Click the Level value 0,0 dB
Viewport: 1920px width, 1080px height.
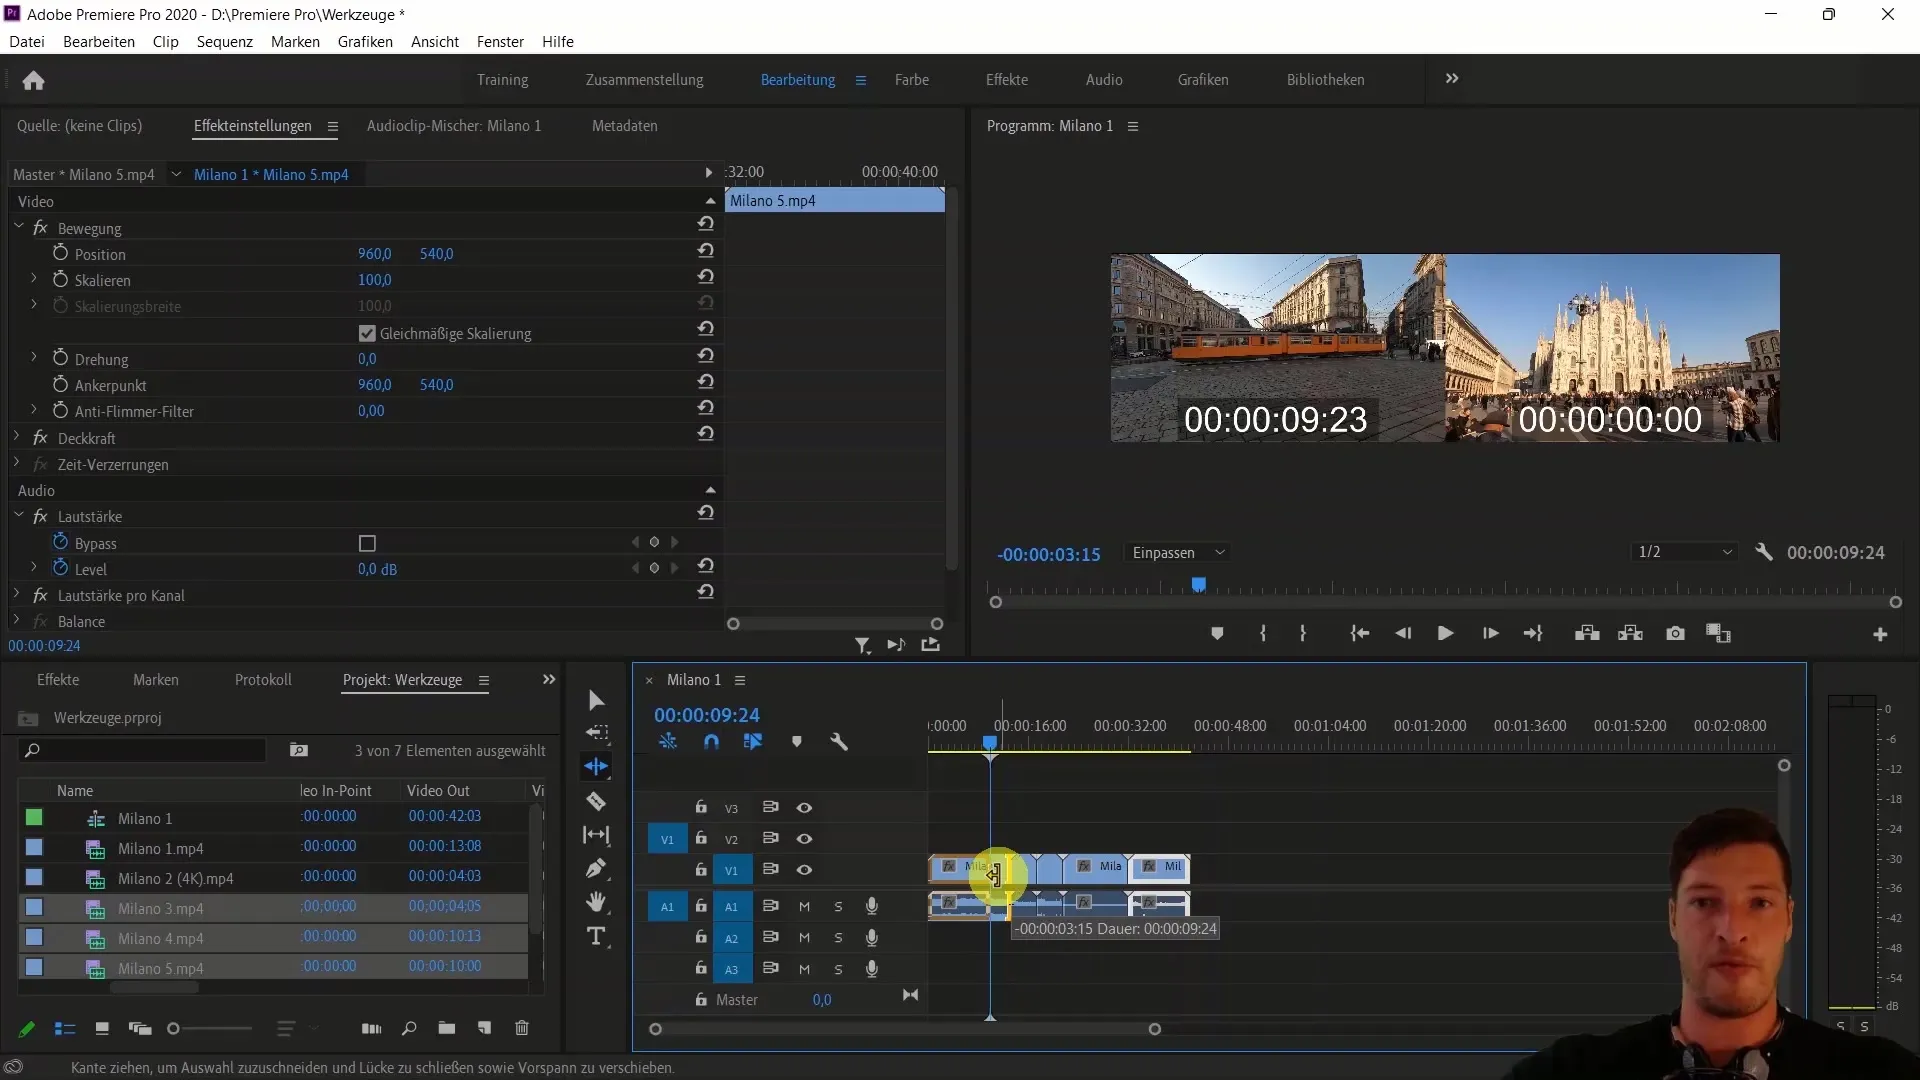click(x=377, y=569)
